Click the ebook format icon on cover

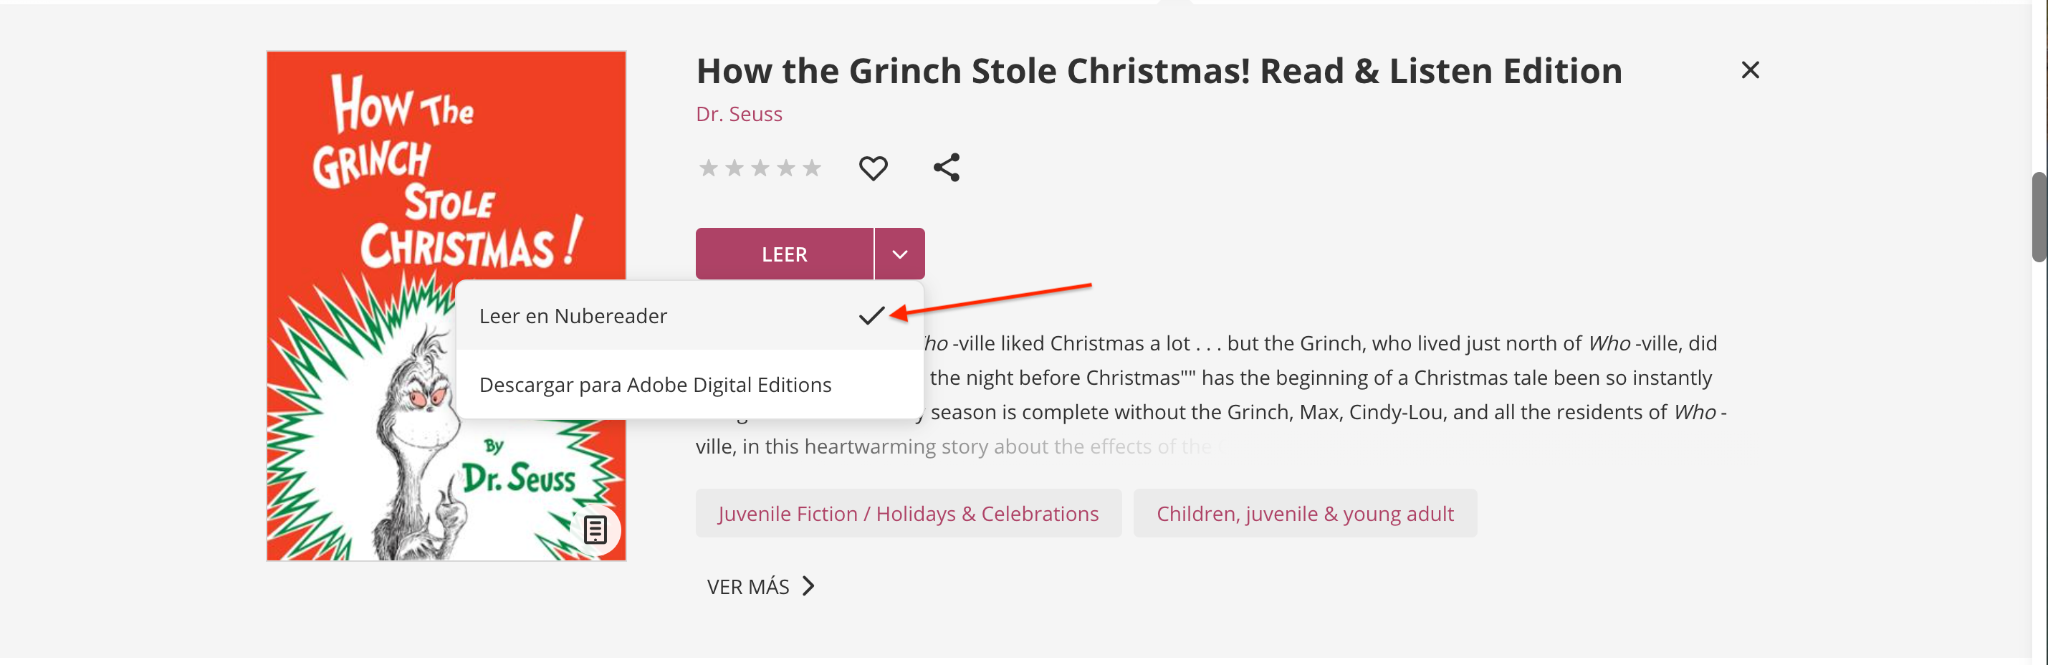[x=596, y=530]
